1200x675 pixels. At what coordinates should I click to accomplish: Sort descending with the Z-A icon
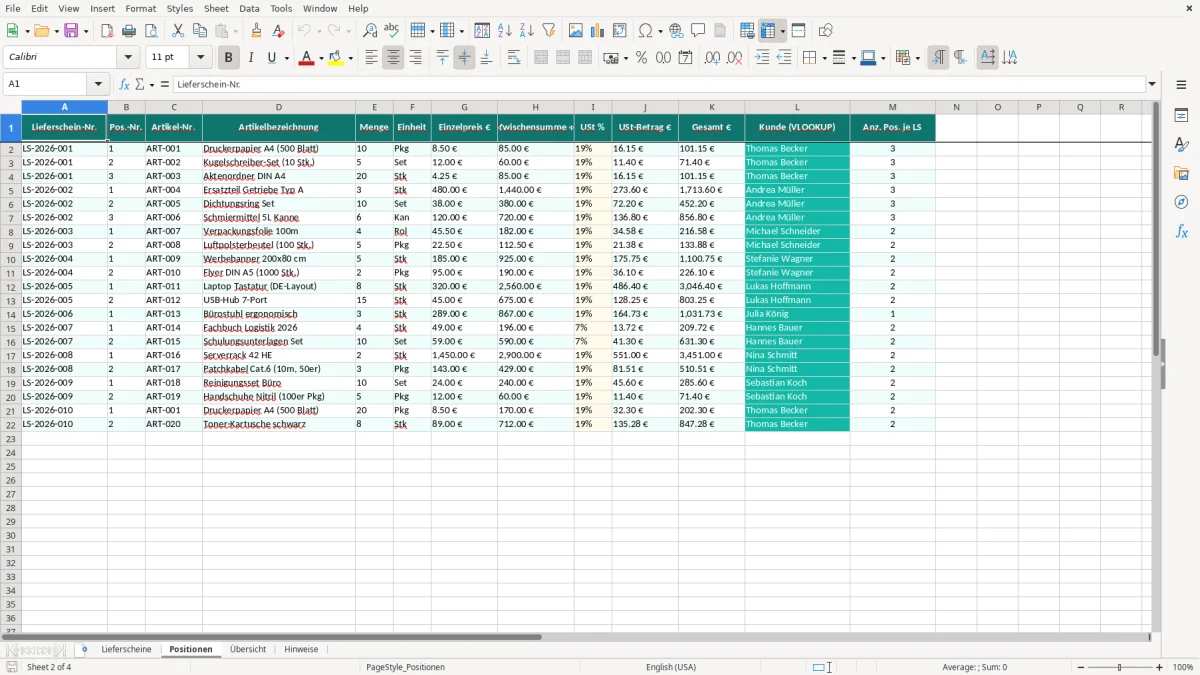coord(527,31)
